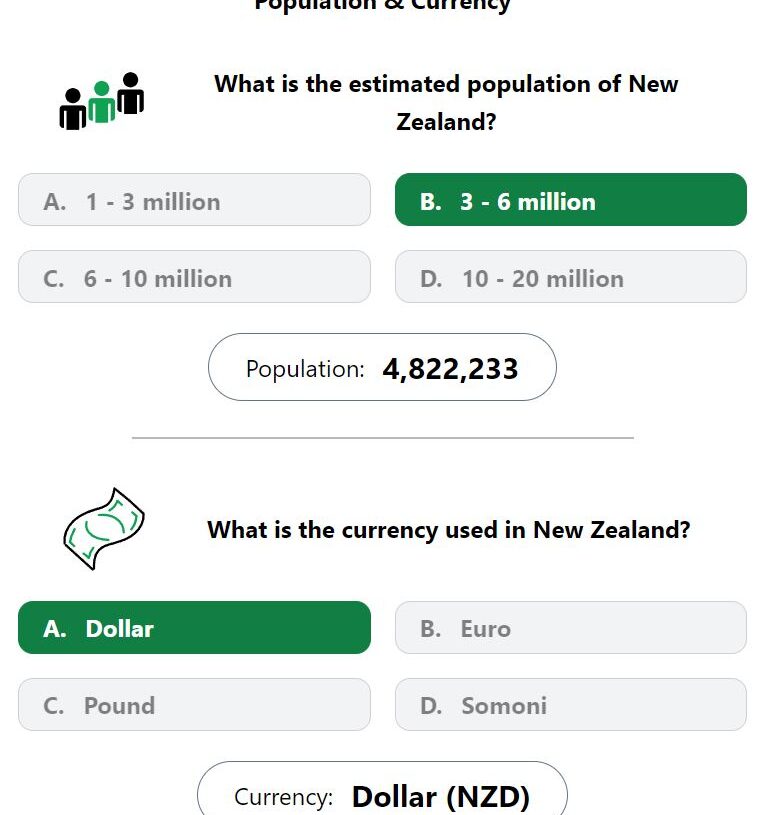Click the "Population:" label in result pill
Screen dimensions: 767x815
point(305,369)
